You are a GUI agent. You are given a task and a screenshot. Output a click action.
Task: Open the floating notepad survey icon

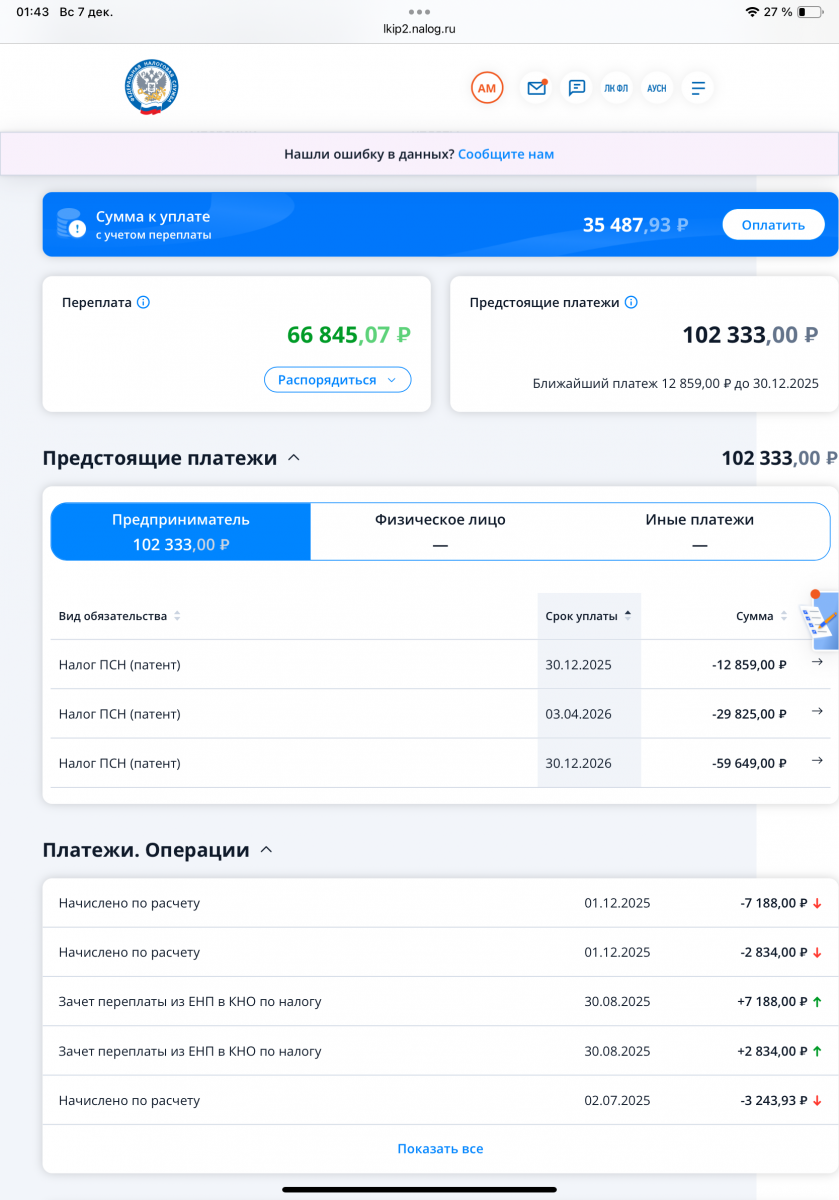[819, 622]
